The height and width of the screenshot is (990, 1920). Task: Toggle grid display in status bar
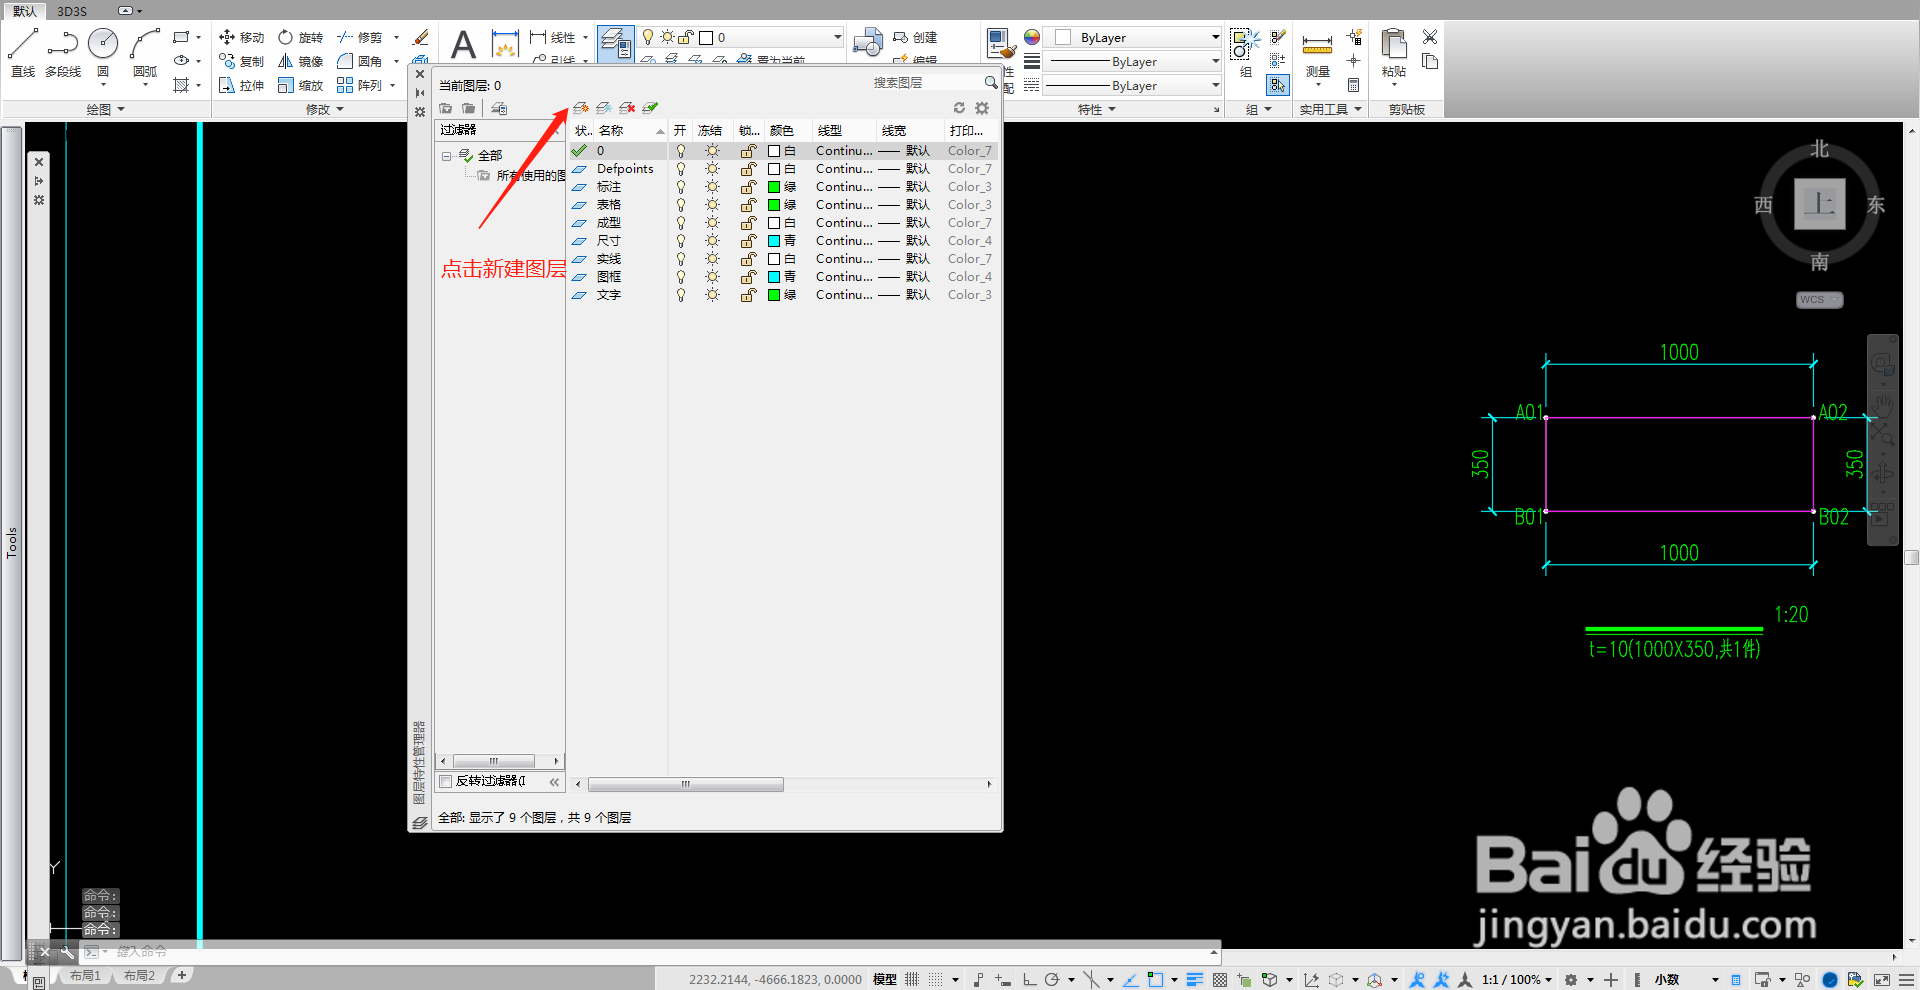(912, 979)
